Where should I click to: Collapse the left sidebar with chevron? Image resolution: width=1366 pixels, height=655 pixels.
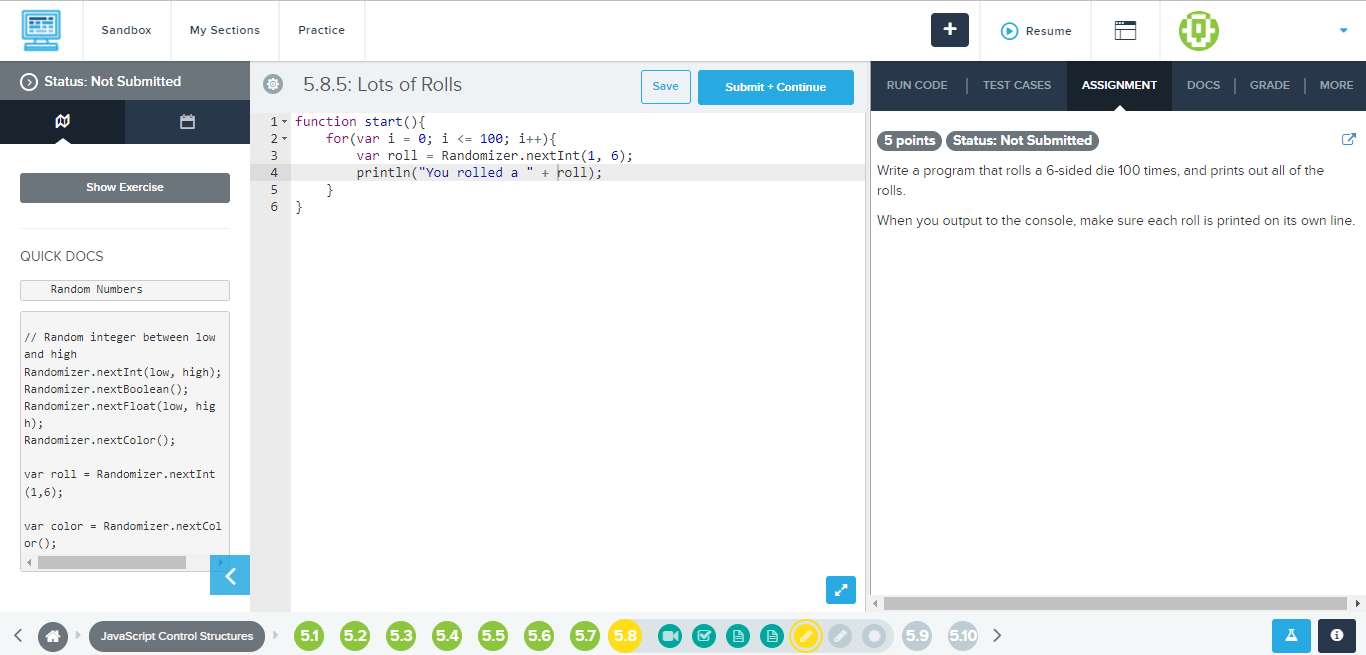230,575
